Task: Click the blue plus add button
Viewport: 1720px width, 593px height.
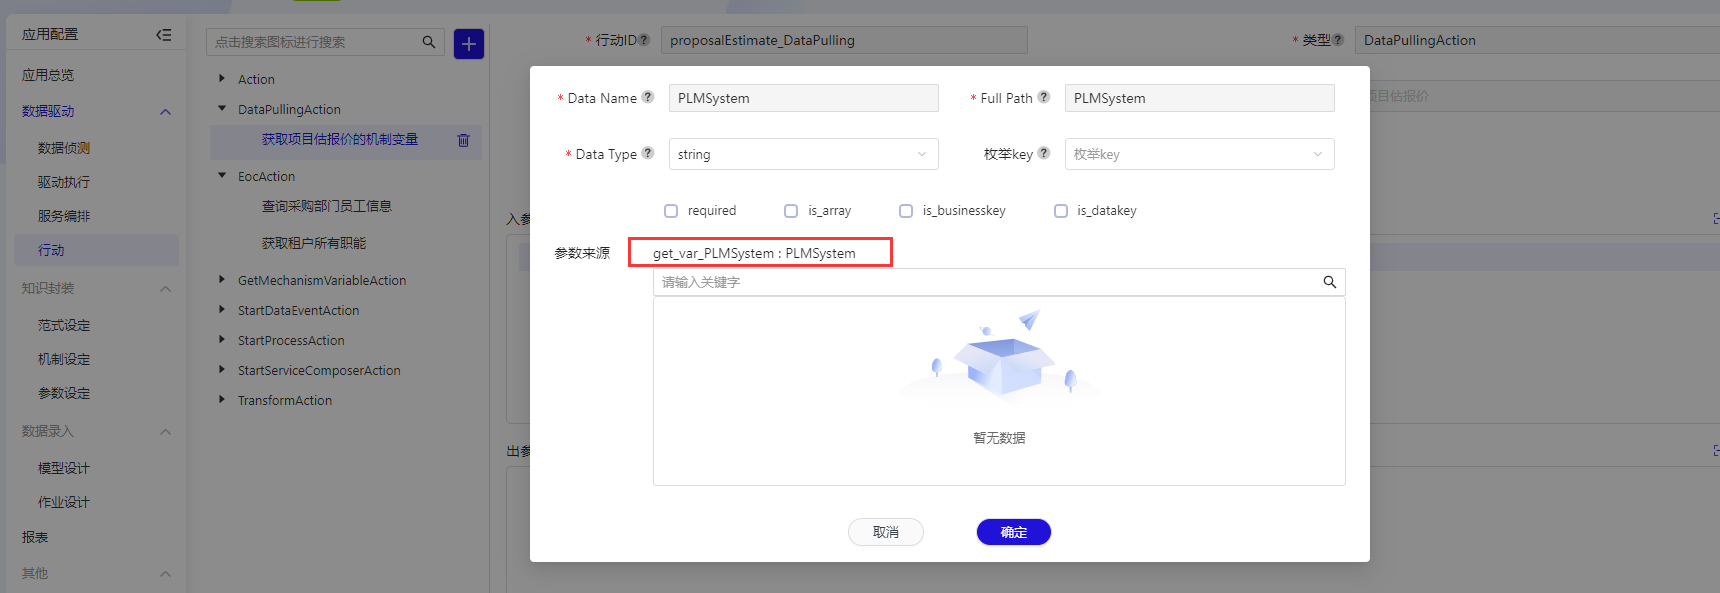Action: pyautogui.click(x=469, y=44)
